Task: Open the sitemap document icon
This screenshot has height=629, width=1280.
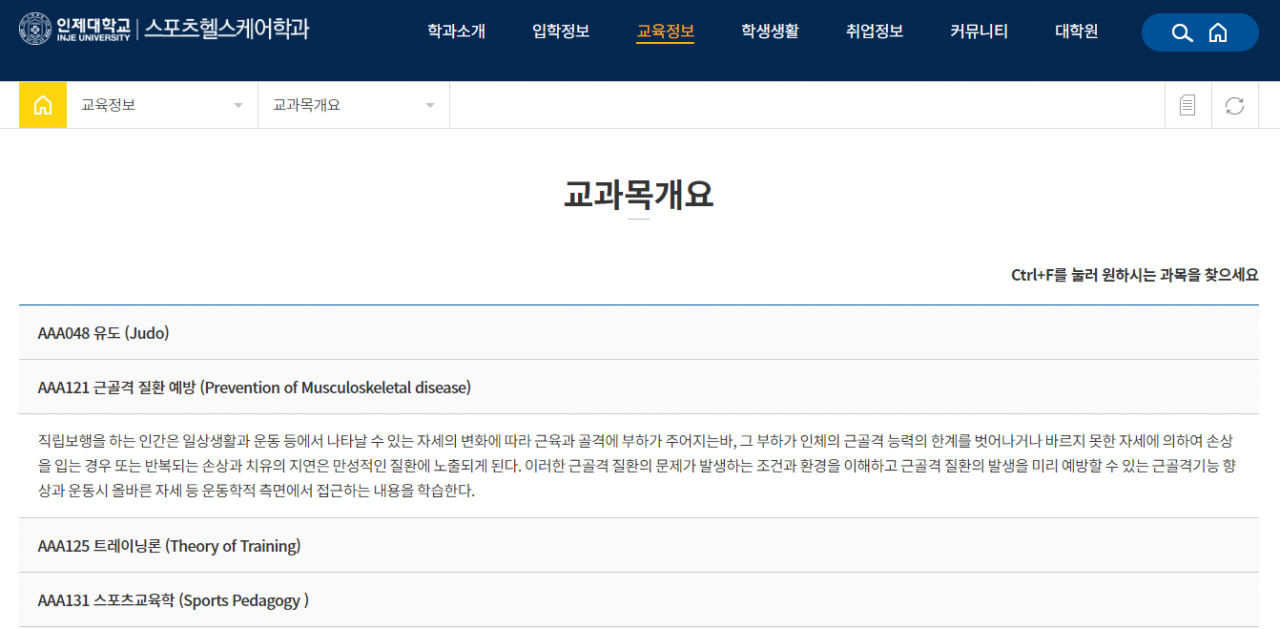Action: pyautogui.click(x=1187, y=104)
